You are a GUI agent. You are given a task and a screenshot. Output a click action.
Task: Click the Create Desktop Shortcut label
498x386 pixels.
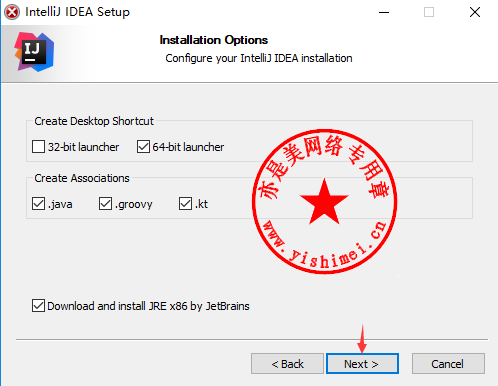click(94, 121)
